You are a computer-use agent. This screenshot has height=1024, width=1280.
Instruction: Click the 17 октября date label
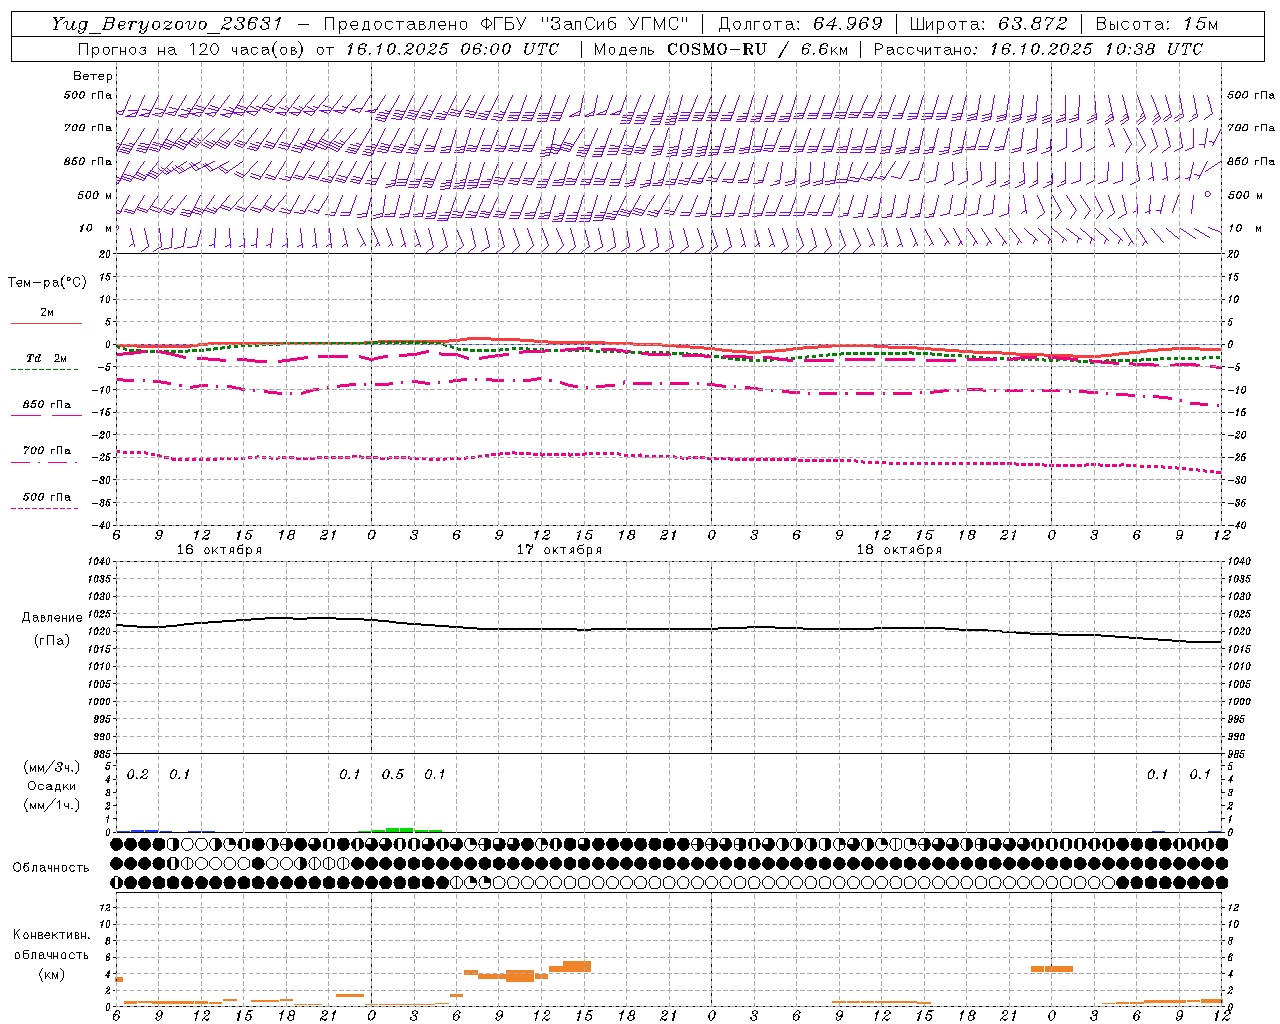(x=559, y=550)
